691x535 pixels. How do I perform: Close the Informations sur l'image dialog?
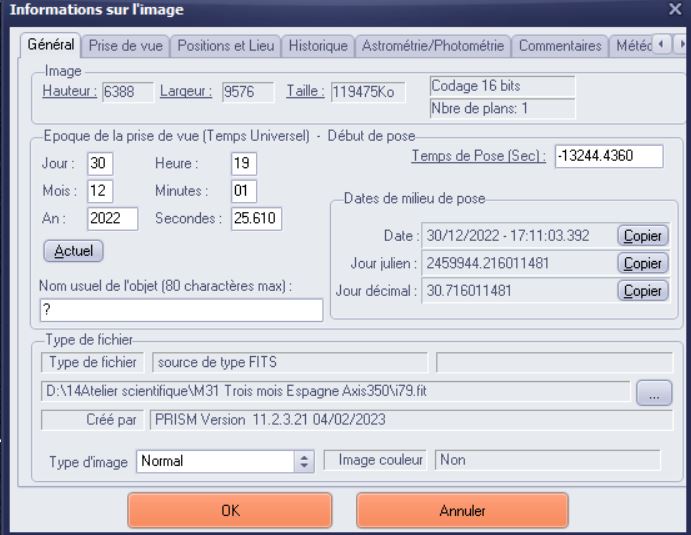[x=675, y=10]
